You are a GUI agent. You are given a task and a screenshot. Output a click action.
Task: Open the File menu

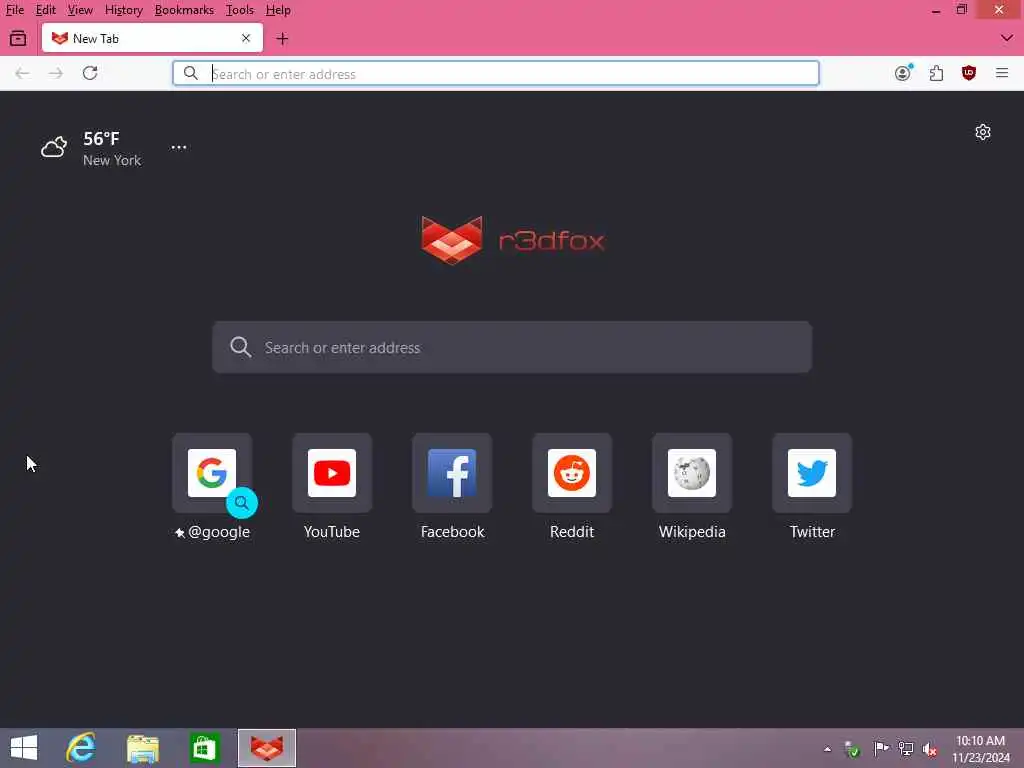tap(14, 10)
